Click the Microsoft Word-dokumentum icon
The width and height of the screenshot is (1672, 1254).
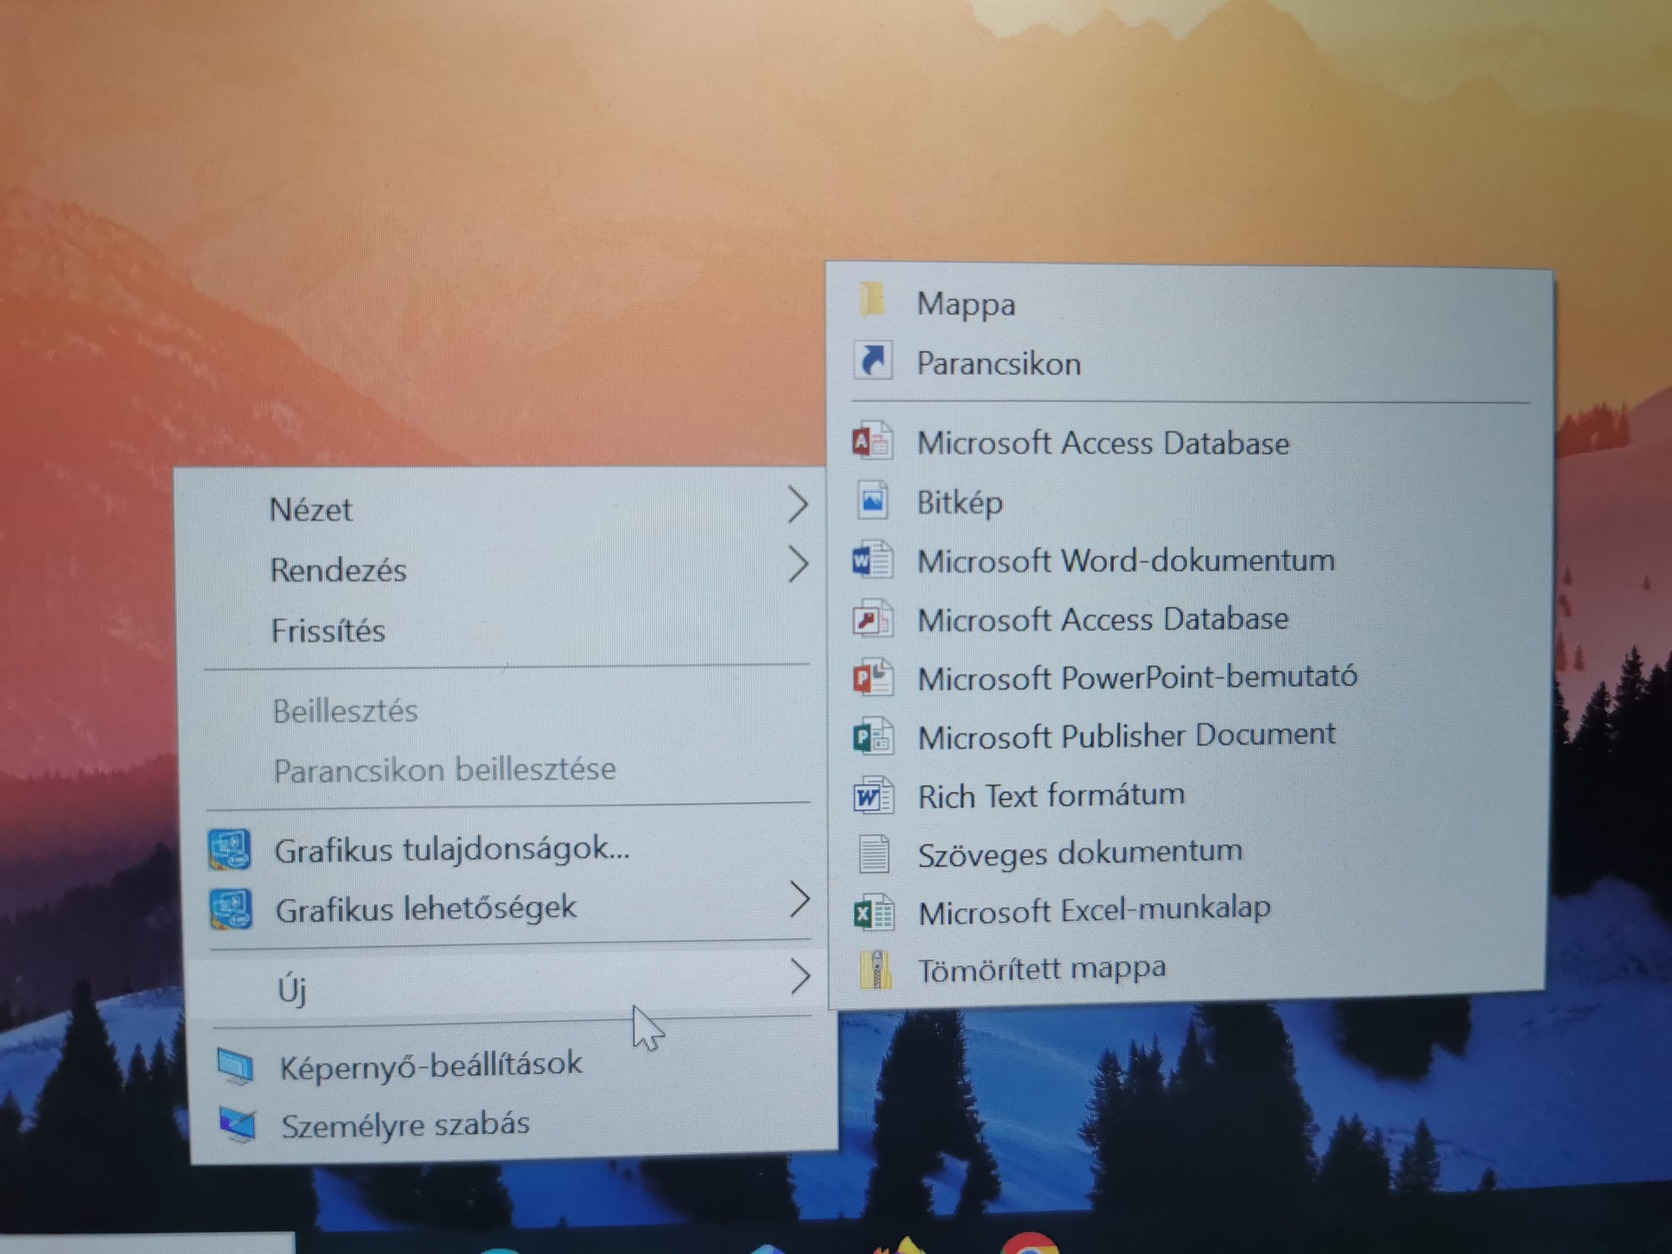(872, 560)
